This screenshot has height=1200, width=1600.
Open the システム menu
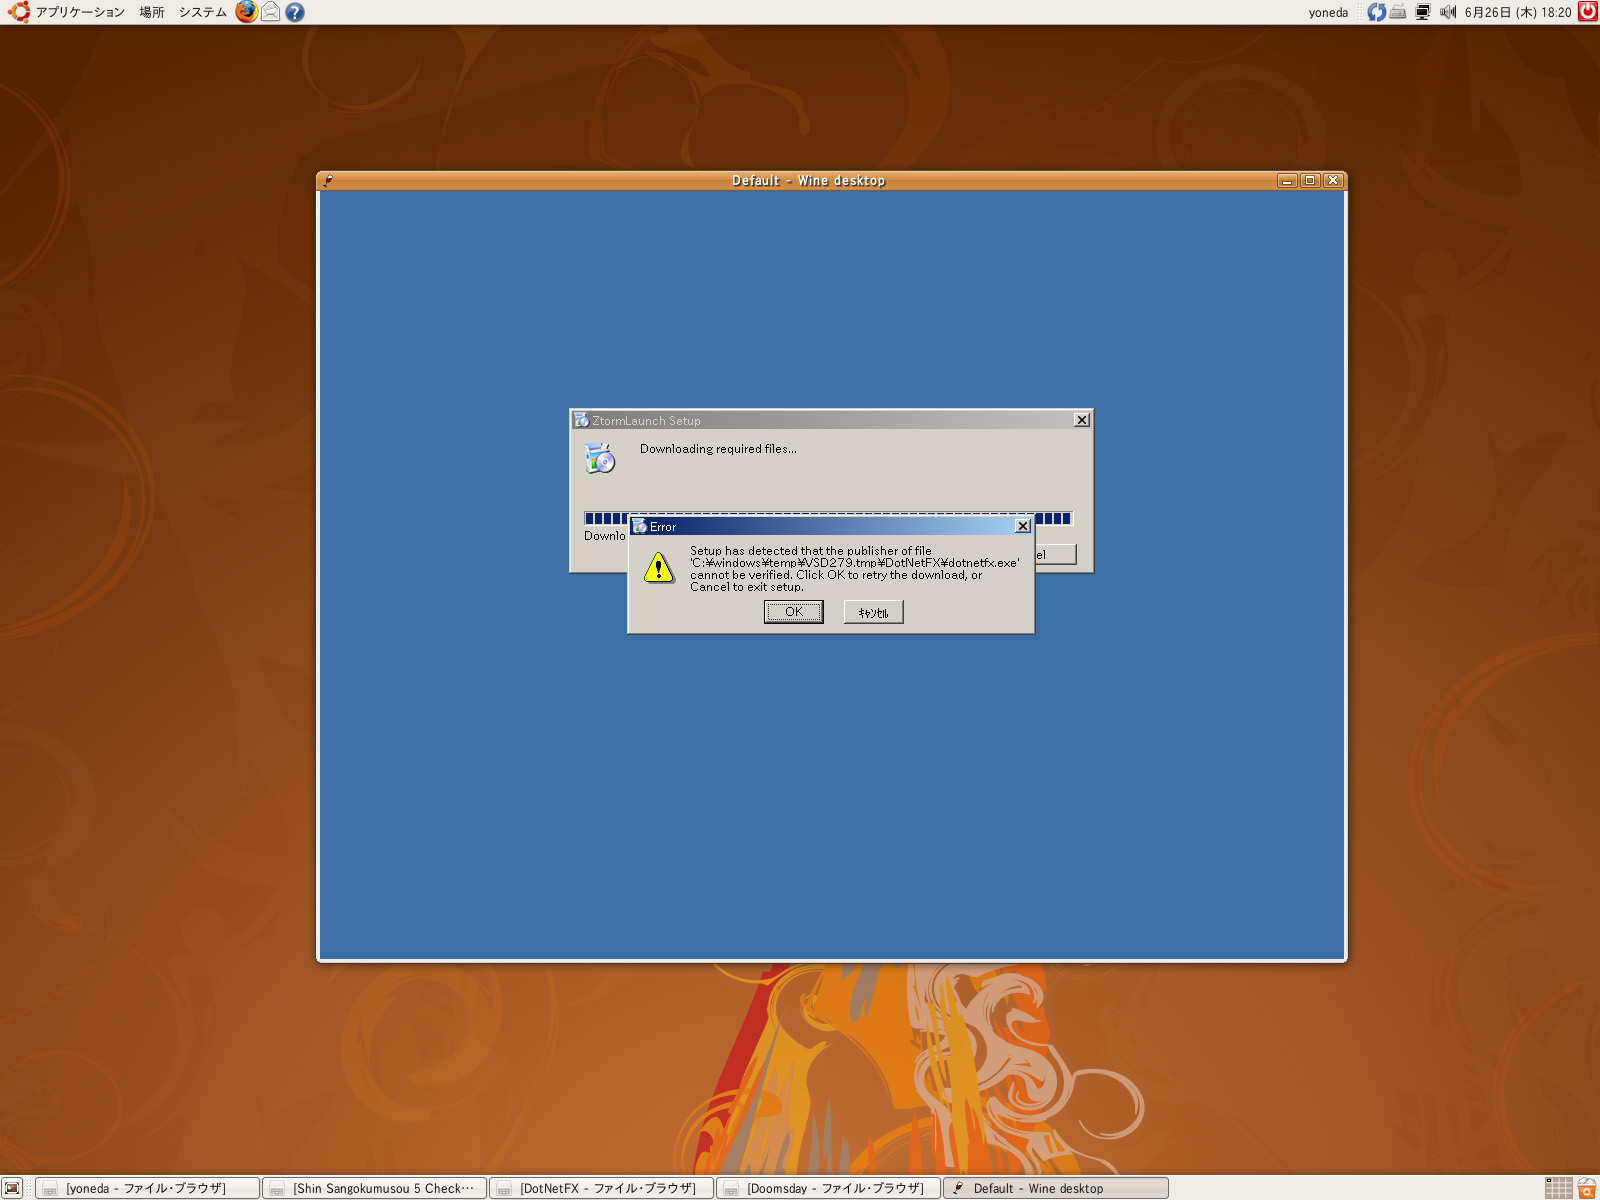click(x=203, y=12)
